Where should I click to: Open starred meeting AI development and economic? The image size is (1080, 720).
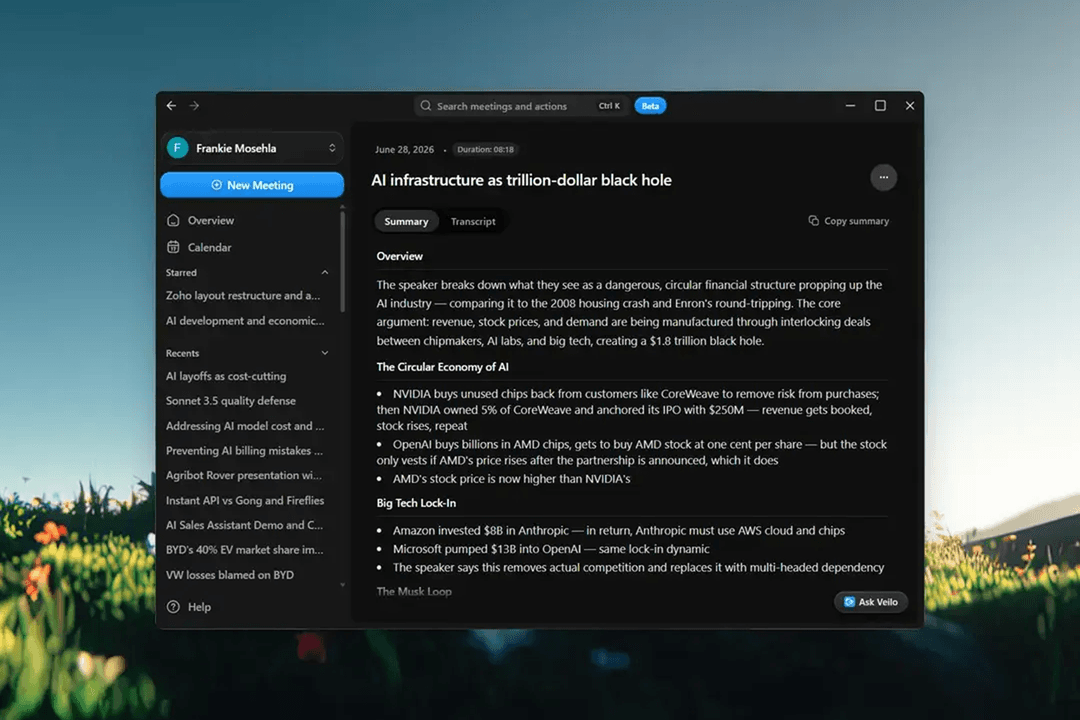point(245,321)
